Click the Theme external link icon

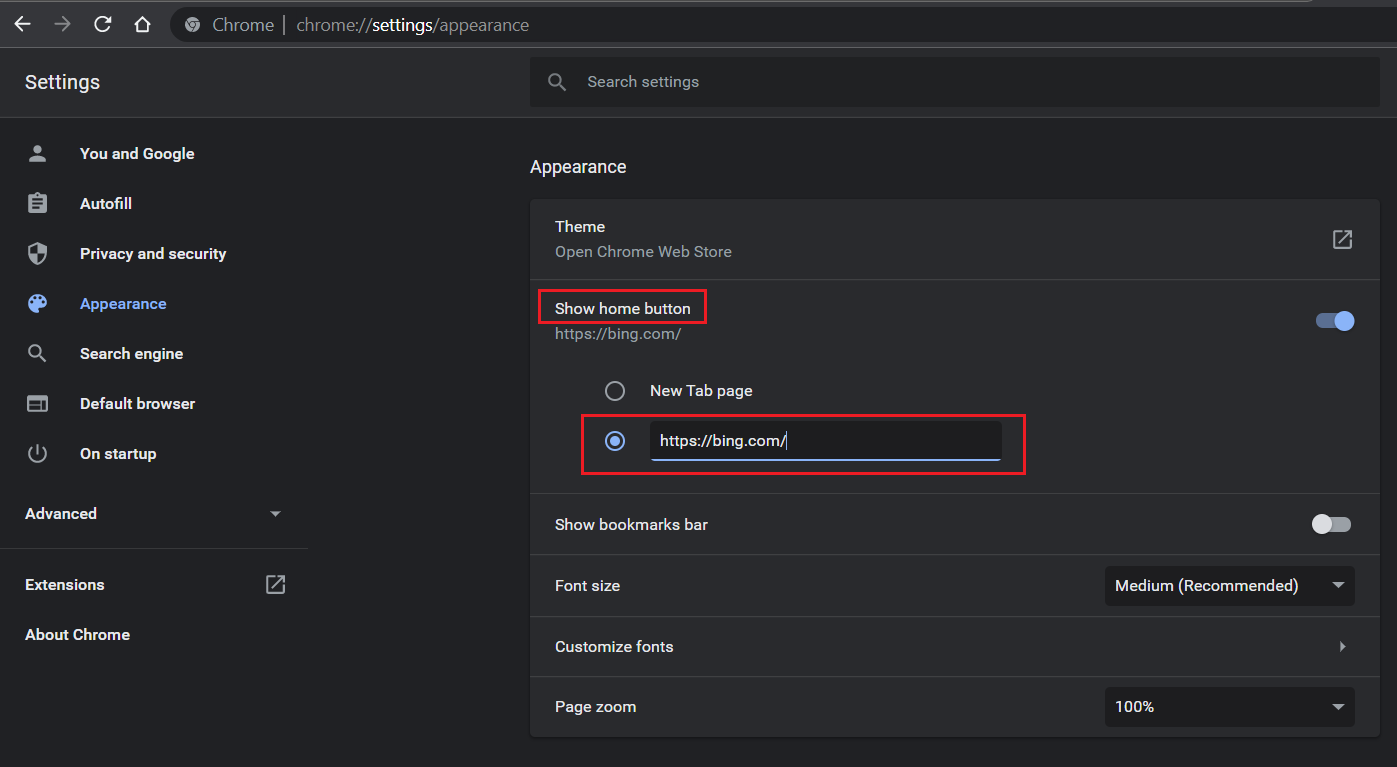pyautogui.click(x=1342, y=239)
